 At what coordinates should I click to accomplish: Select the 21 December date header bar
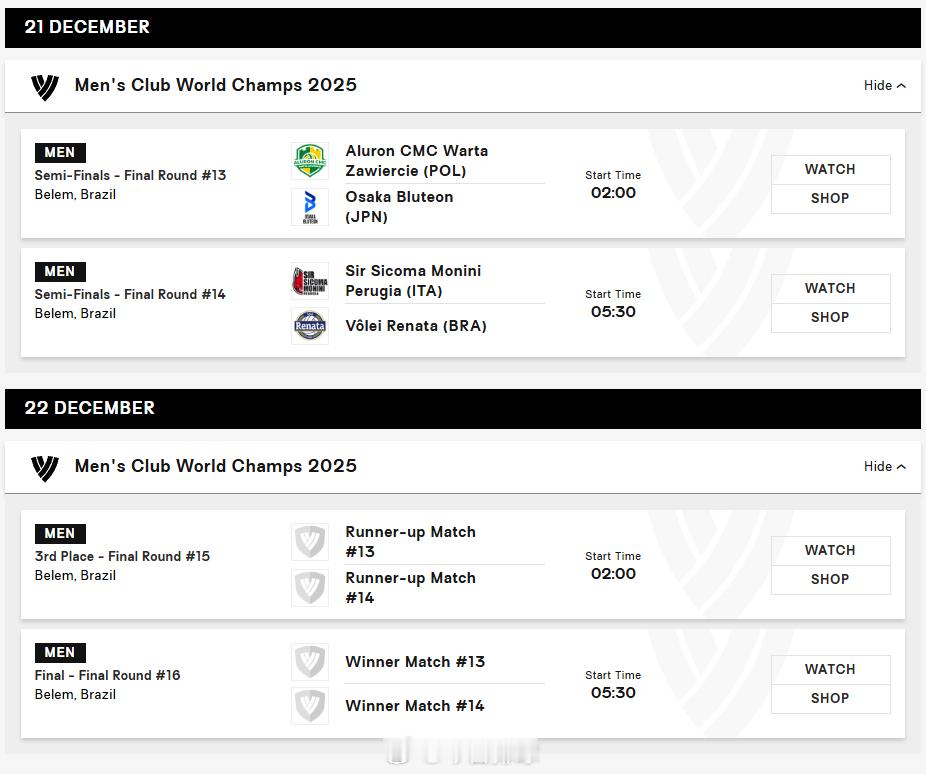click(x=462, y=28)
